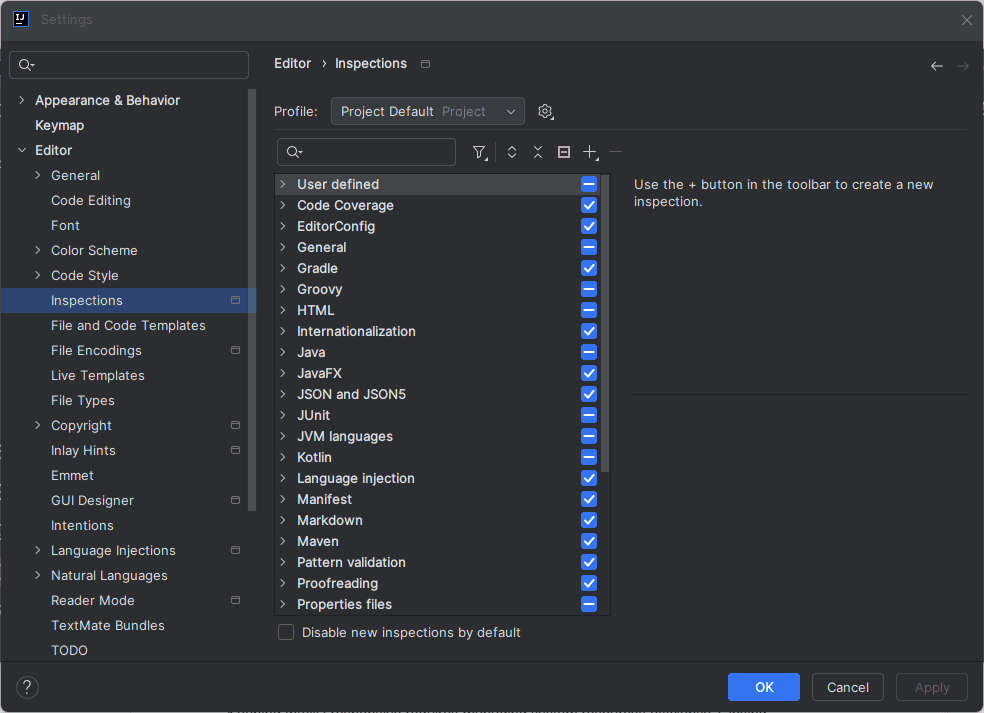Open the profile gear actions icon
This screenshot has width=984, height=713.
[545, 112]
